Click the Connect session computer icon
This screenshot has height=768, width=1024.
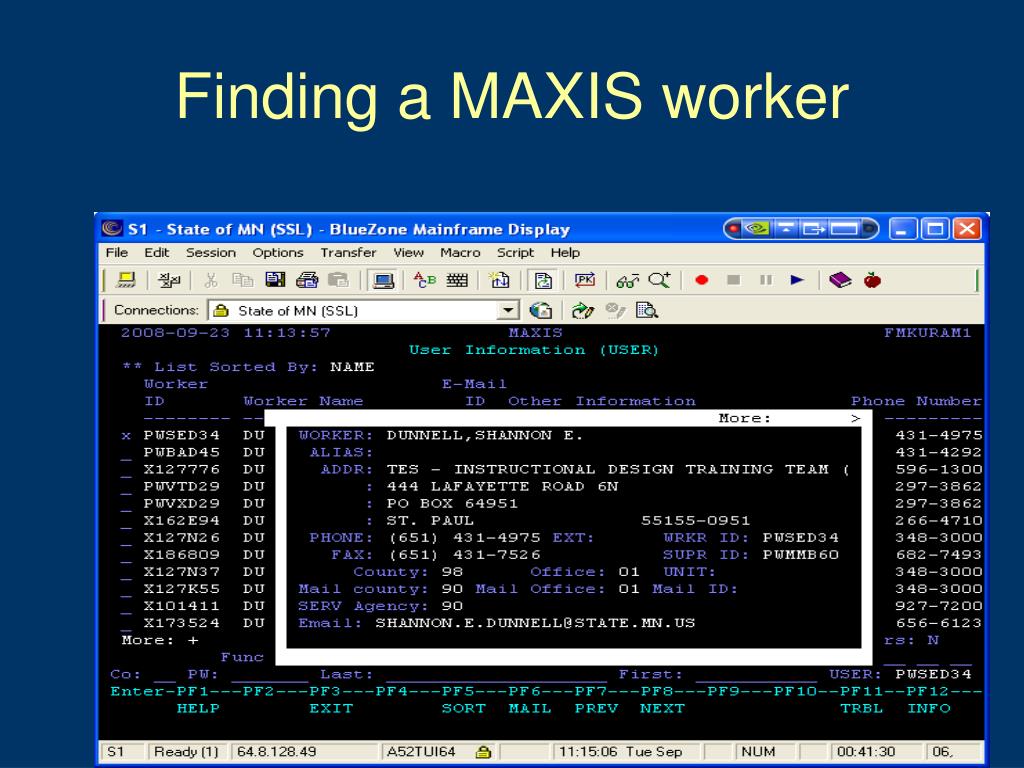(125, 280)
